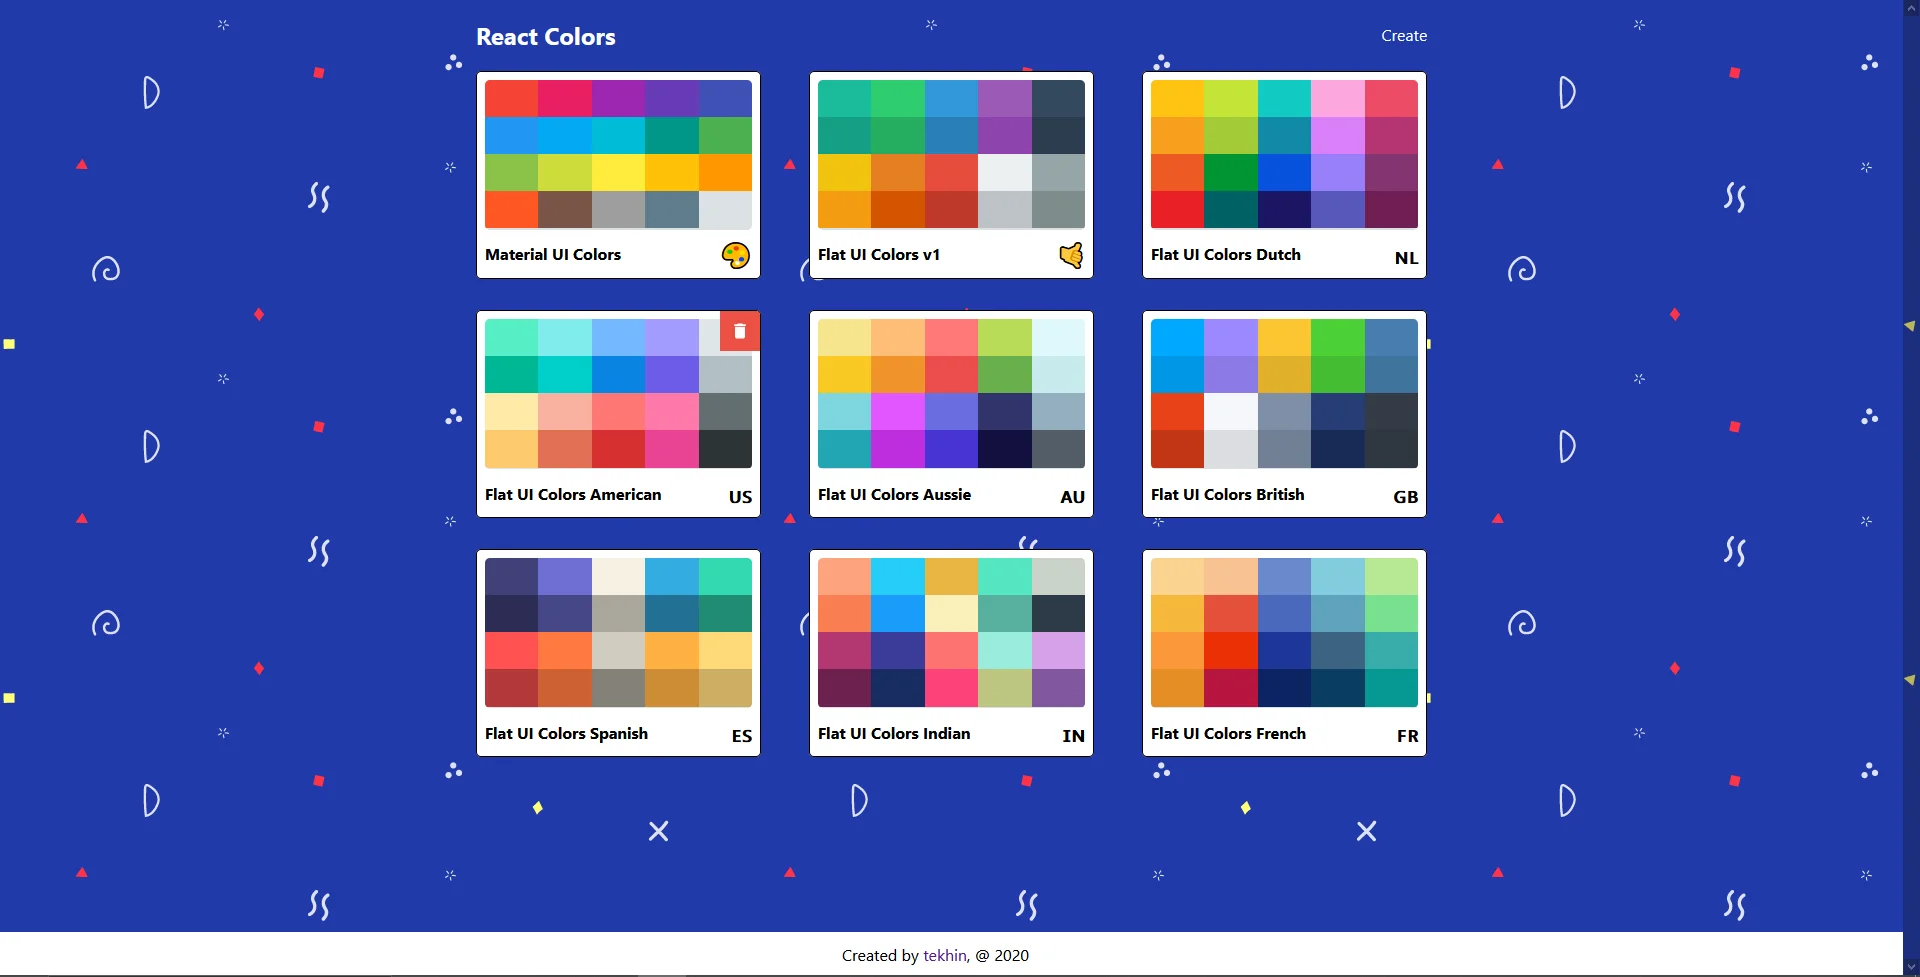Click the IN label on Indian palette
This screenshot has width=1920, height=977.
[1073, 736]
